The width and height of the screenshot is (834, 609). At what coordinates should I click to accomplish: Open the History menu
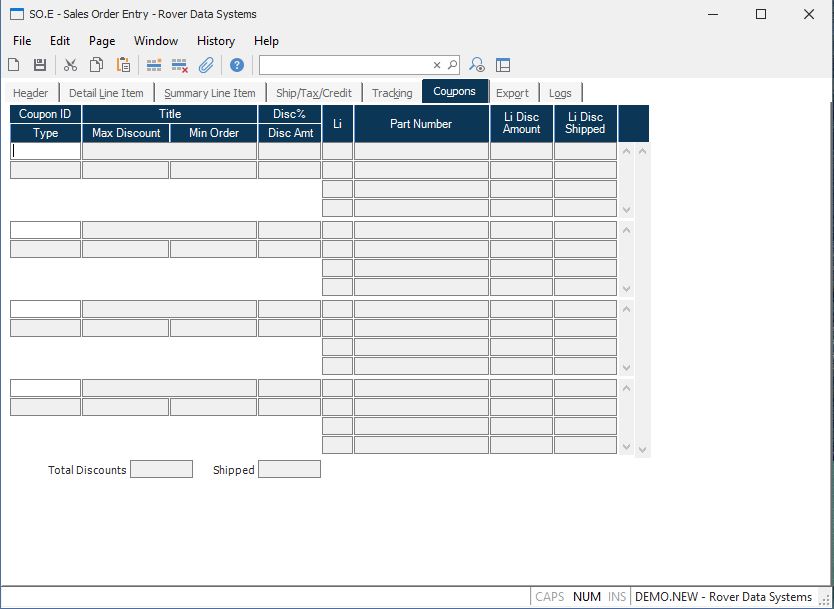tap(215, 41)
